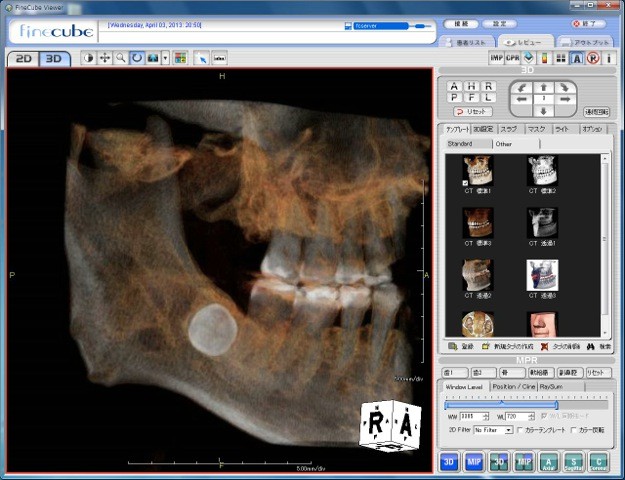The width and height of the screenshot is (625, 480).
Task: Expand the camera tool dropdown arrow
Action: coord(165,58)
